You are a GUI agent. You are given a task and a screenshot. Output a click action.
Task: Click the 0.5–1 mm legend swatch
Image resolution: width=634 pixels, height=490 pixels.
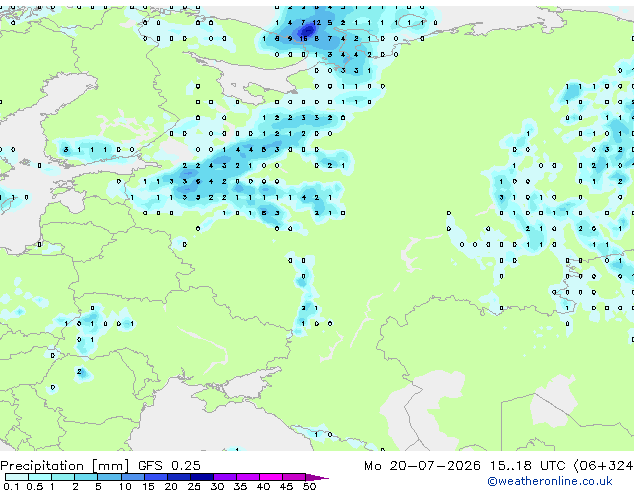point(40,477)
